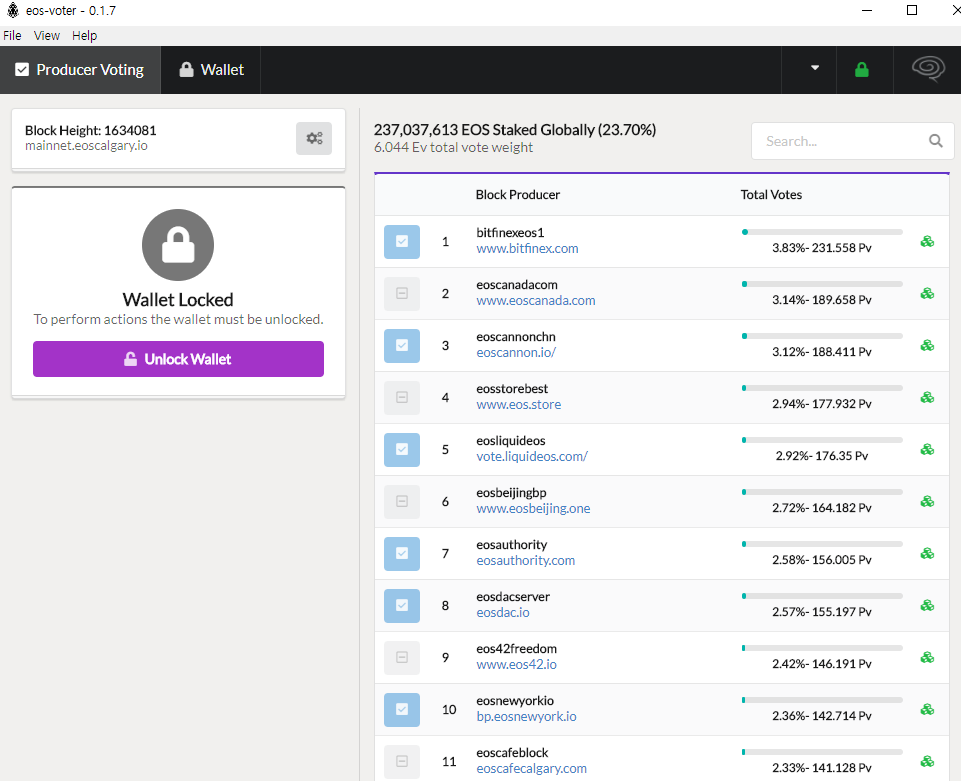Open eoscannonchn producer info icon

[927, 346]
